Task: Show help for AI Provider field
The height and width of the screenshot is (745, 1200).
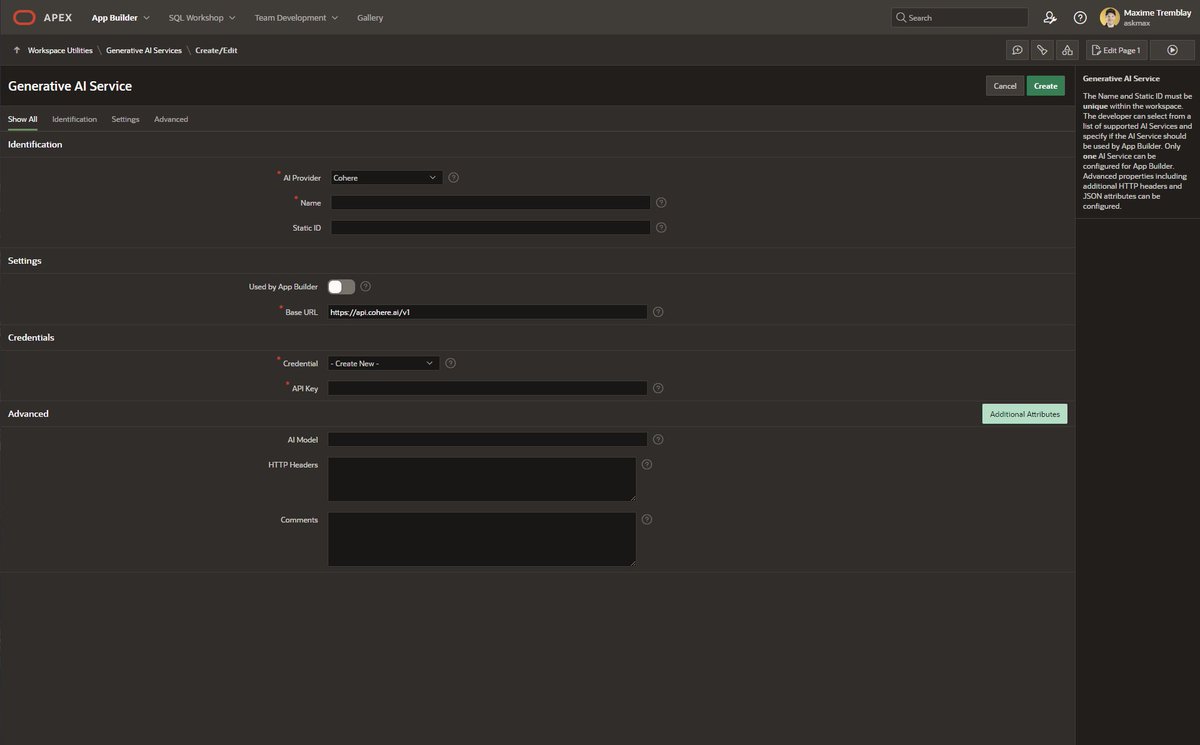Action: pyautogui.click(x=453, y=177)
